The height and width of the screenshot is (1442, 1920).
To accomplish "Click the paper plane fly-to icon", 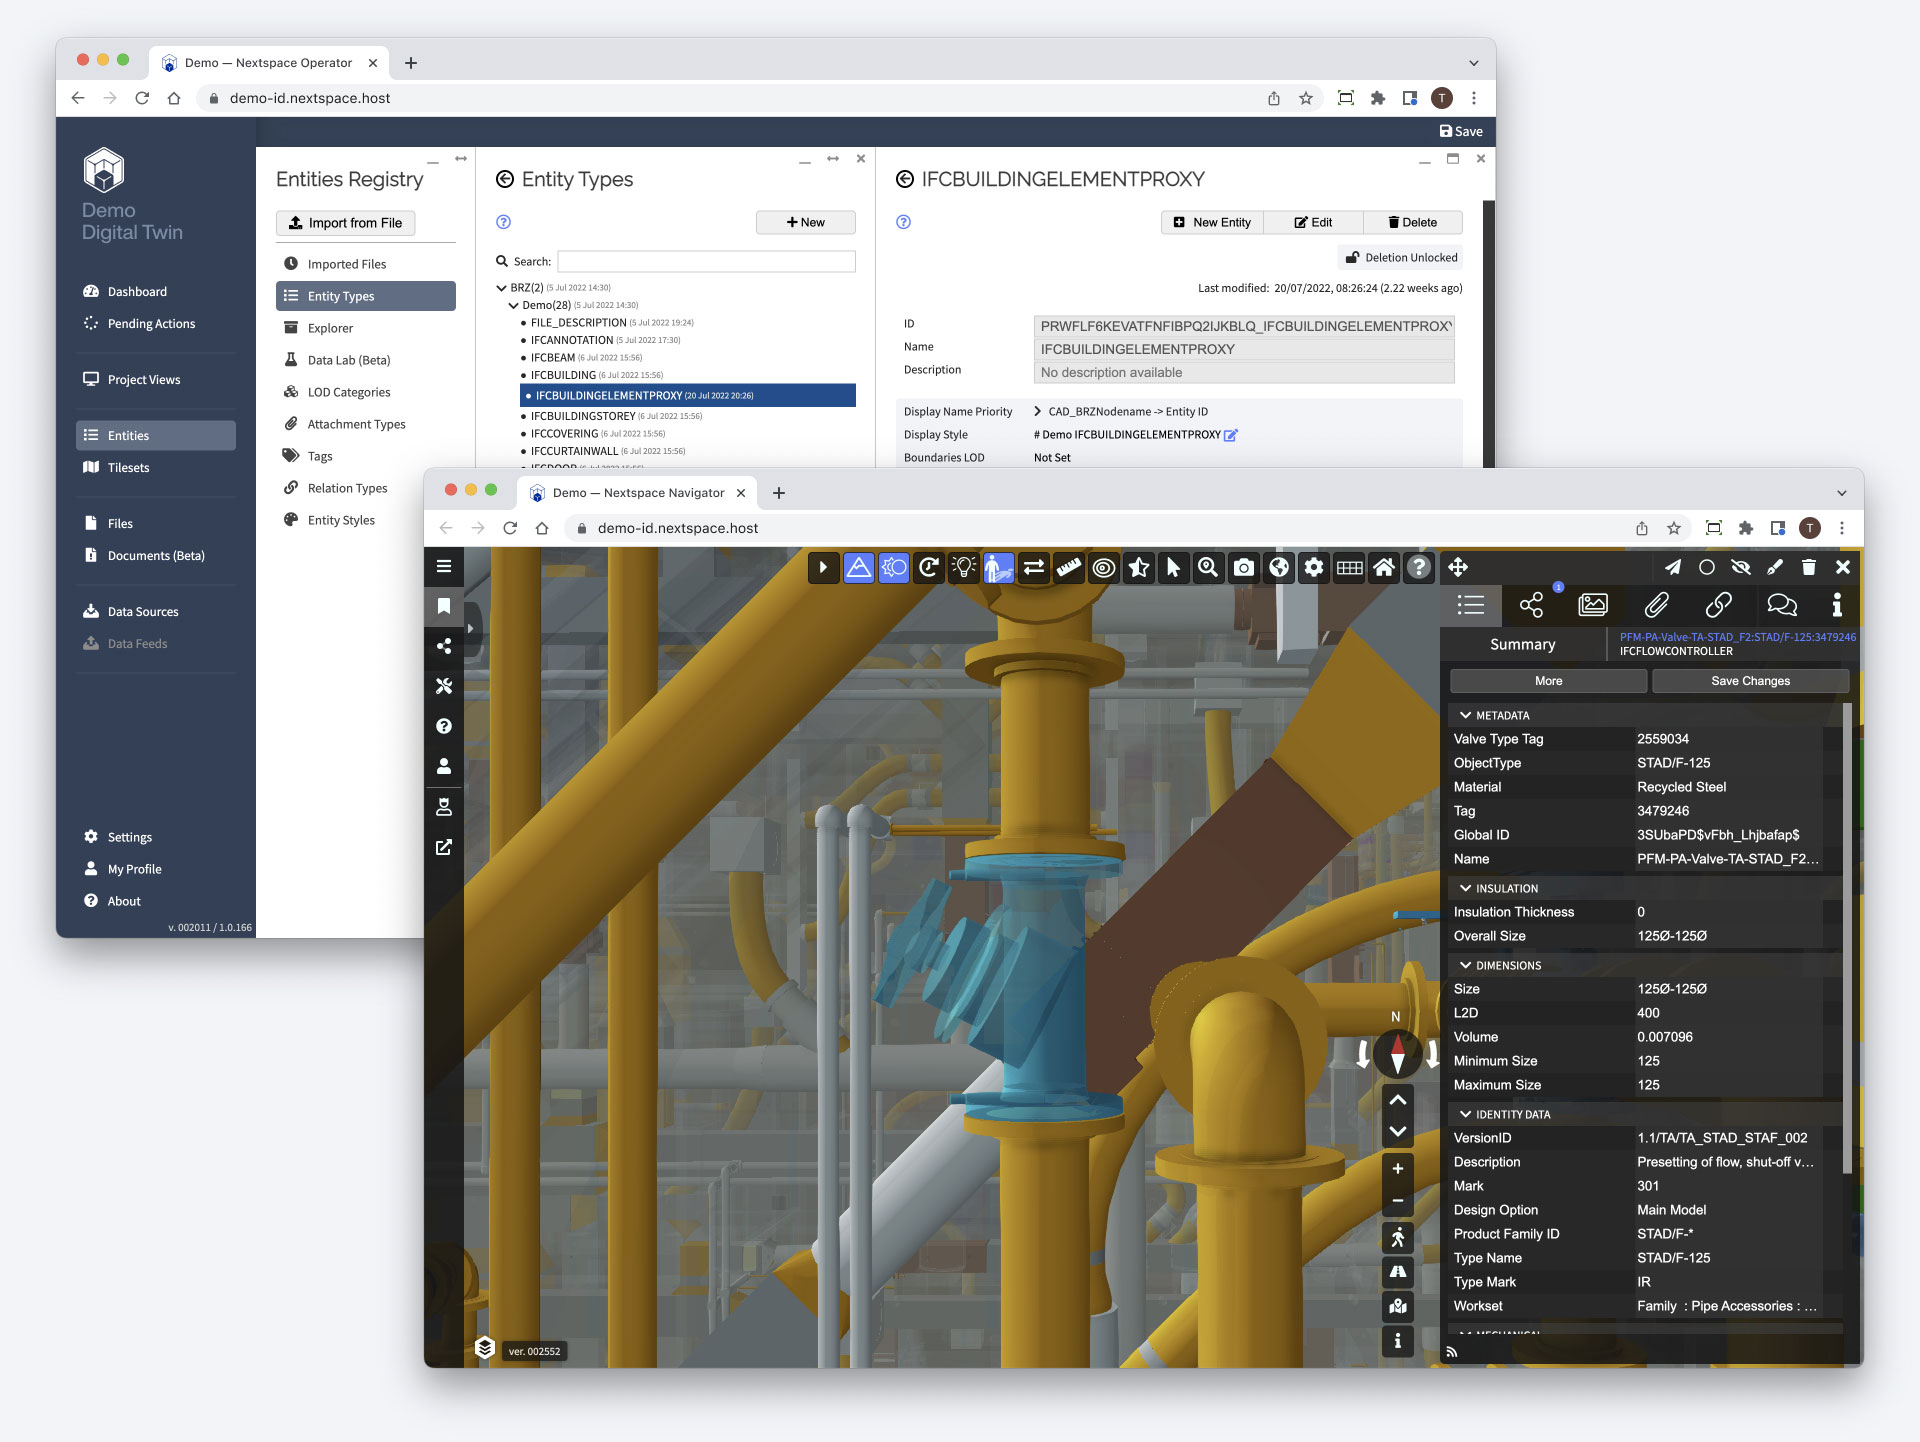I will (x=1672, y=567).
